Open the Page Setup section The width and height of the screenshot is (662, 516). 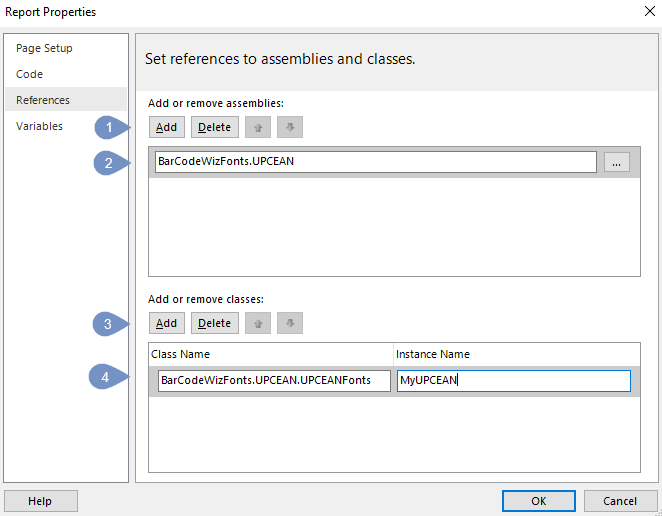[x=44, y=48]
